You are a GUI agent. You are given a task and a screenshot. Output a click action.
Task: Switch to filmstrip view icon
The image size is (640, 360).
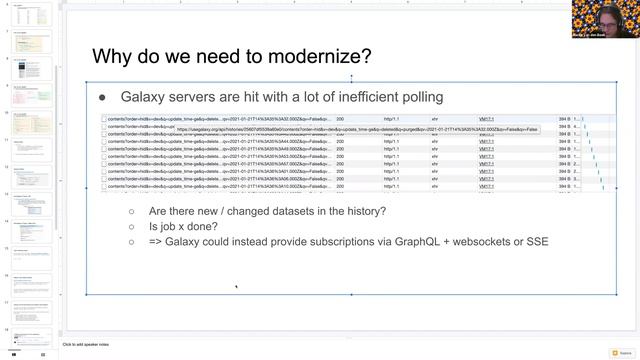14,355
